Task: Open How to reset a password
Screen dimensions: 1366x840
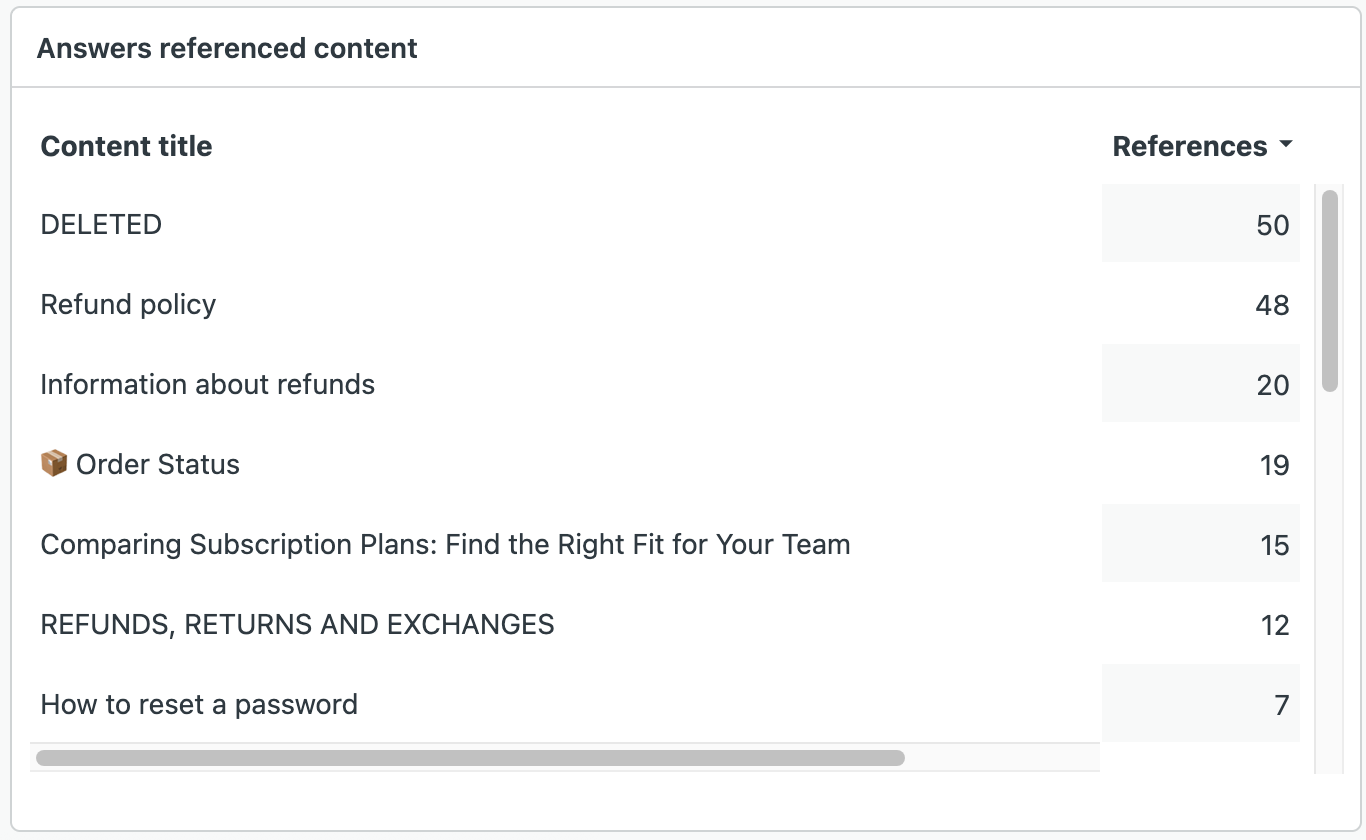Action: (x=199, y=704)
